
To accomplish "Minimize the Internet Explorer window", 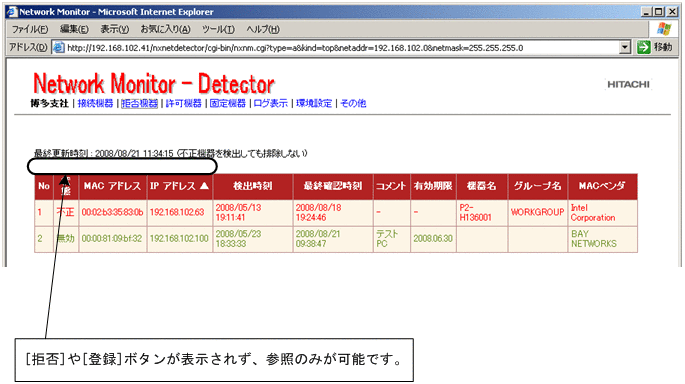I will 647,12.
